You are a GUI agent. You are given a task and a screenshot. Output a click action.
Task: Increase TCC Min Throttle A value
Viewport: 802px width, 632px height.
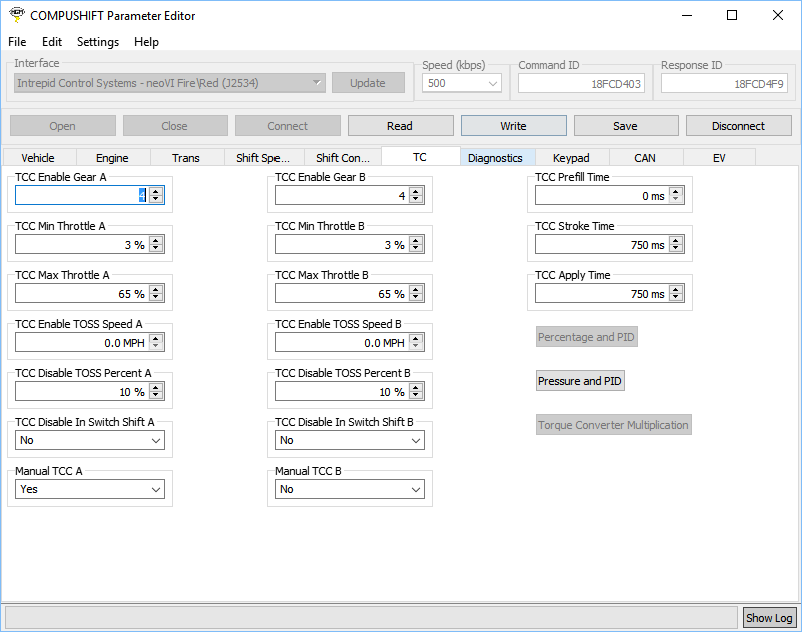click(x=156, y=241)
